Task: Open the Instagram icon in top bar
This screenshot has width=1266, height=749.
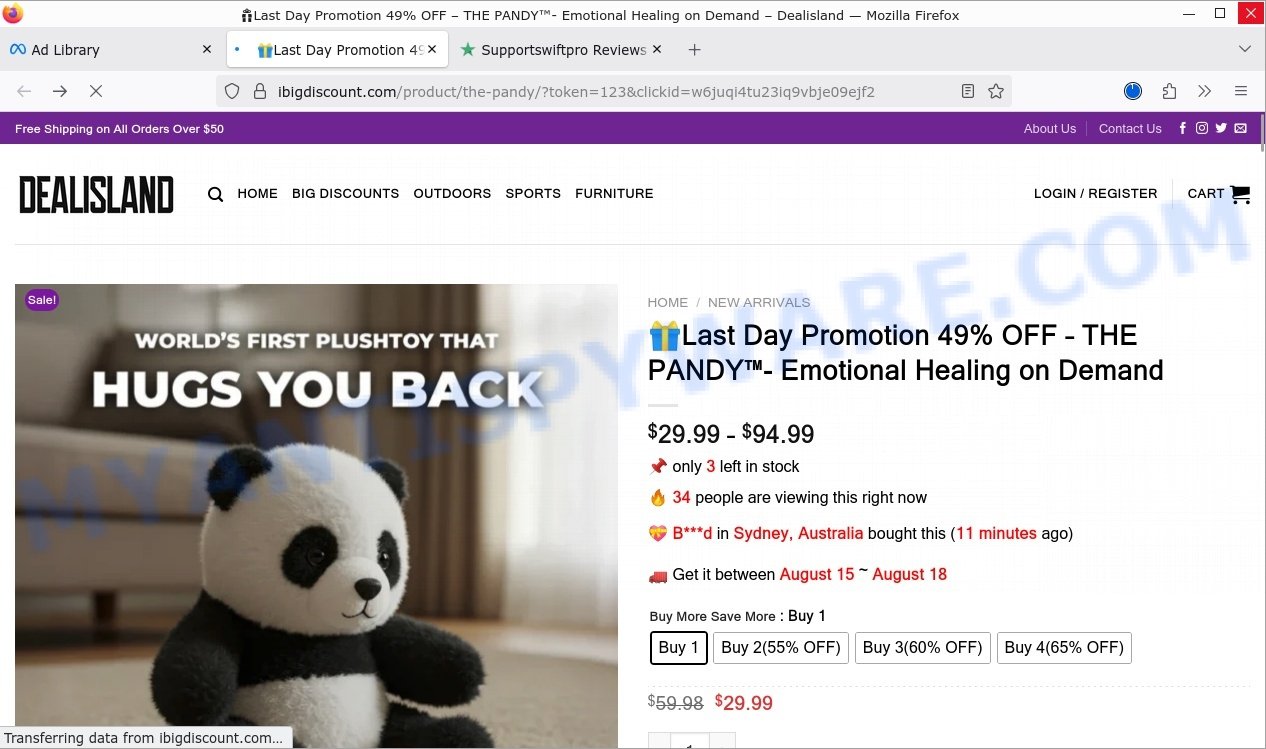Action: click(1202, 128)
